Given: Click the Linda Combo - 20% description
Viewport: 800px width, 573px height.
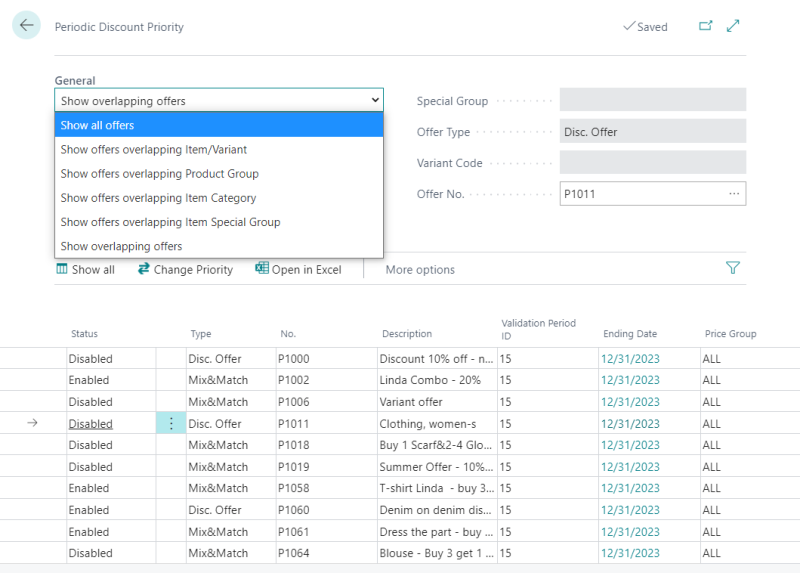Looking at the screenshot, I should (430, 380).
